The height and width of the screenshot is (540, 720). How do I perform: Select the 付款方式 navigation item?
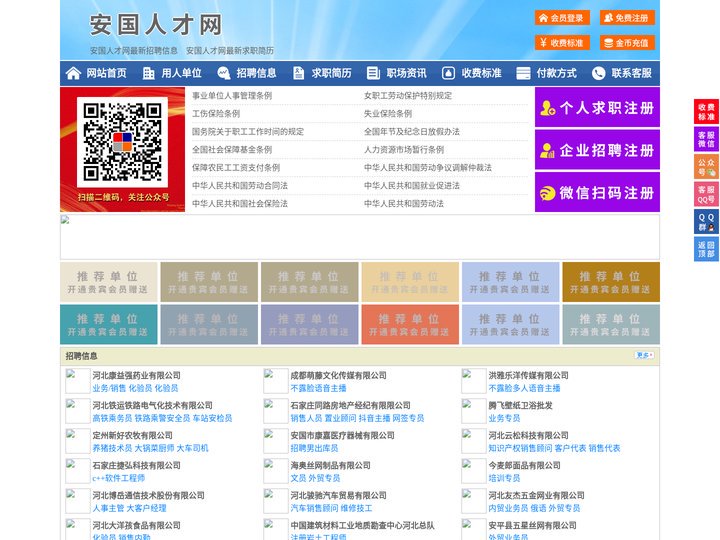pyautogui.click(x=557, y=73)
